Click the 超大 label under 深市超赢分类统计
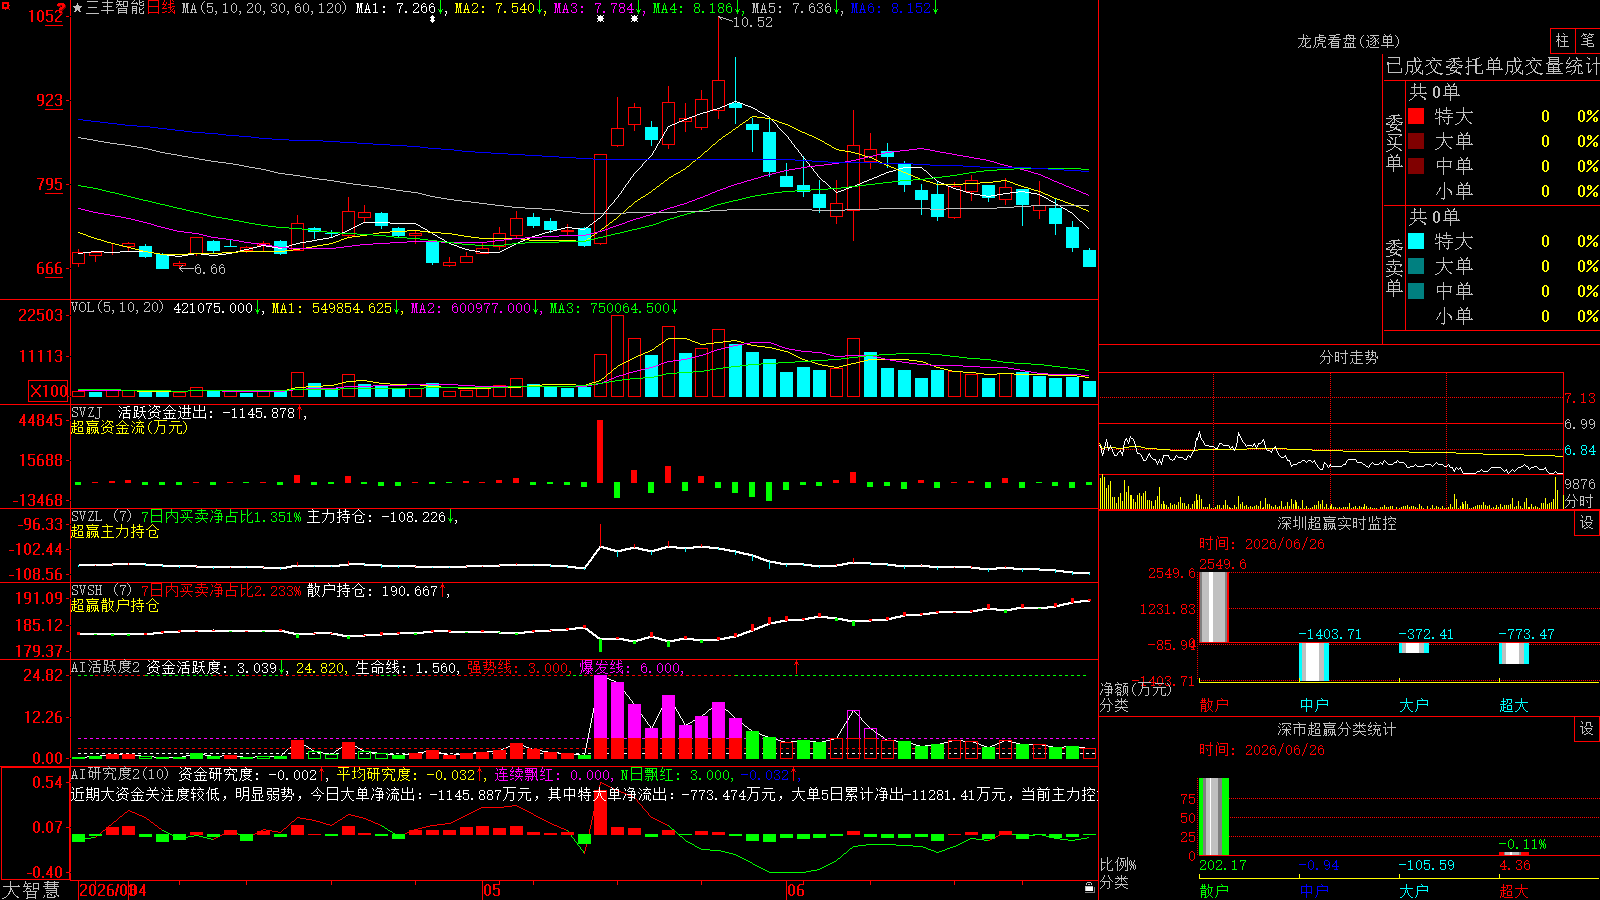 (x=1514, y=890)
